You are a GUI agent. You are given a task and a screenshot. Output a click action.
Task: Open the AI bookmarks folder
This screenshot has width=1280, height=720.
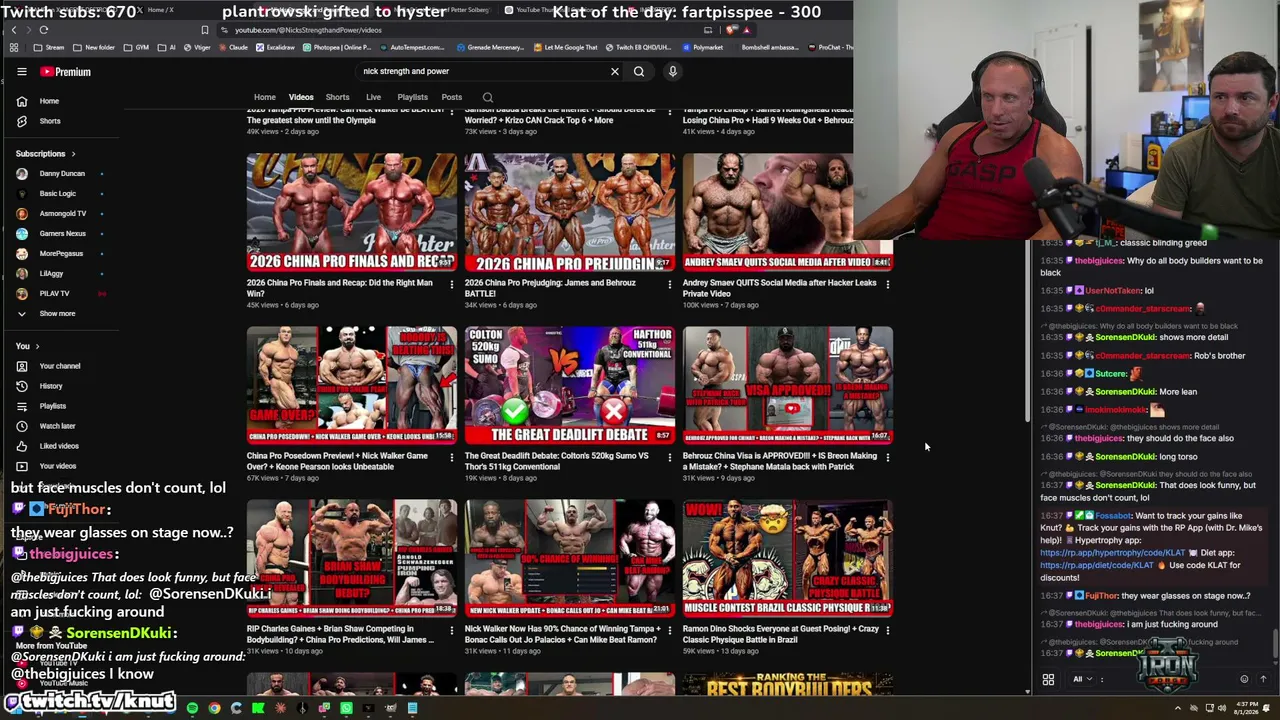point(167,47)
